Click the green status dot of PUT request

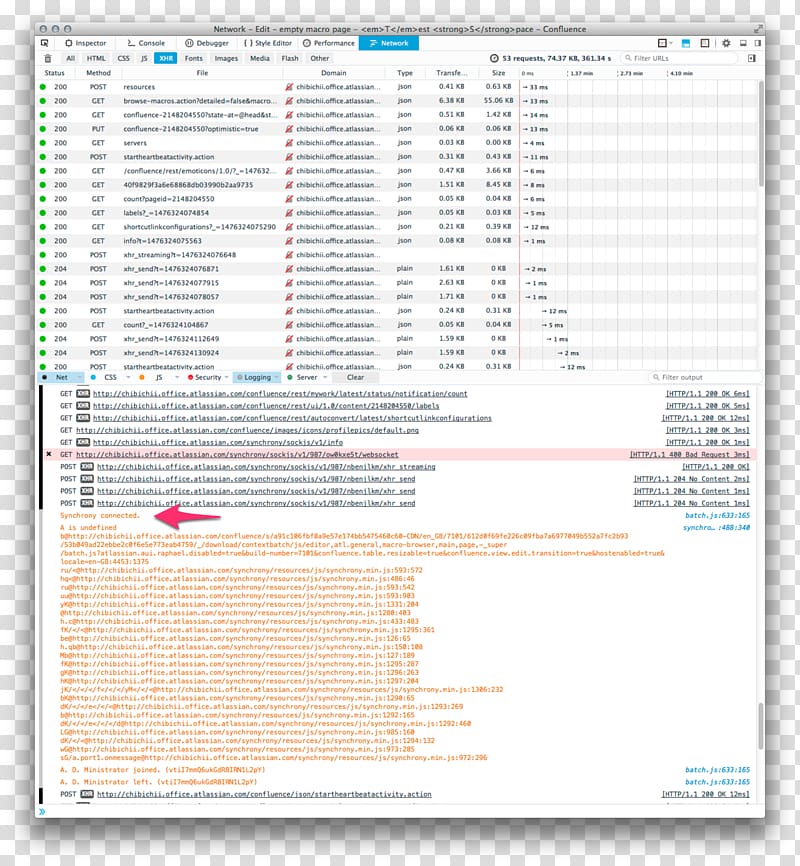[43, 129]
